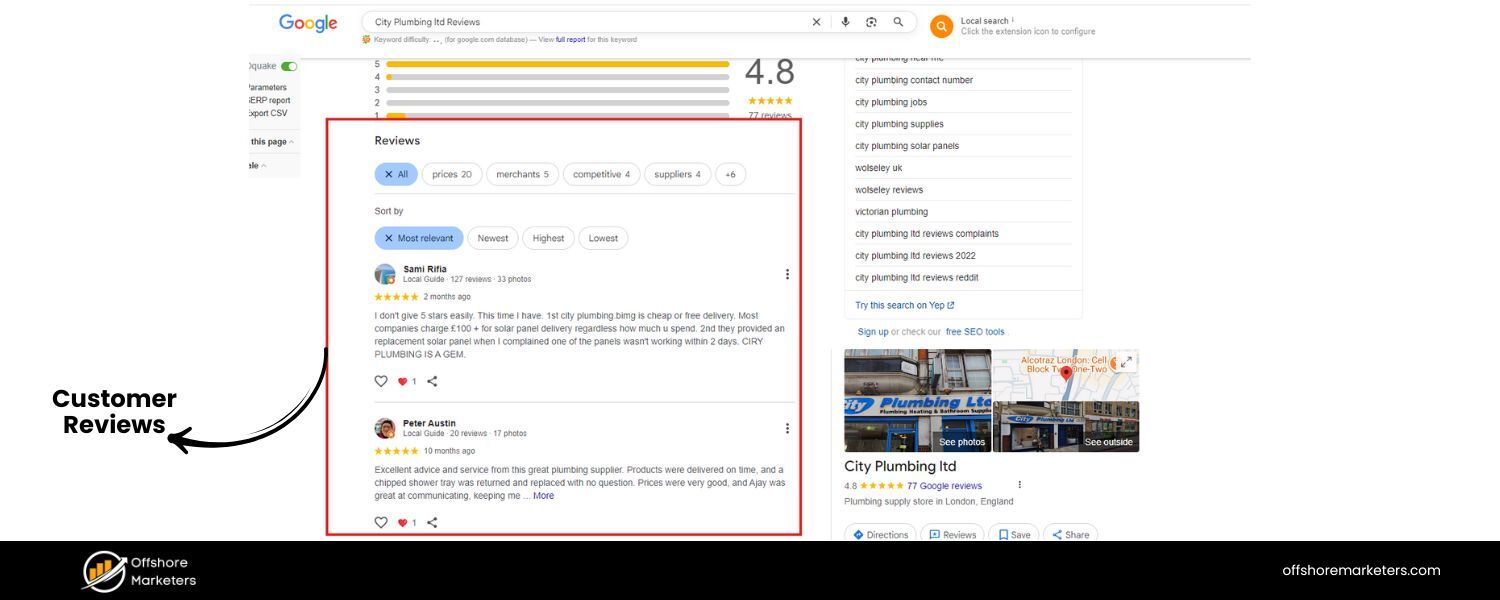Screen dimensions: 1500x600
Task: Remove the All reviews filter chip
Action: tap(389, 173)
